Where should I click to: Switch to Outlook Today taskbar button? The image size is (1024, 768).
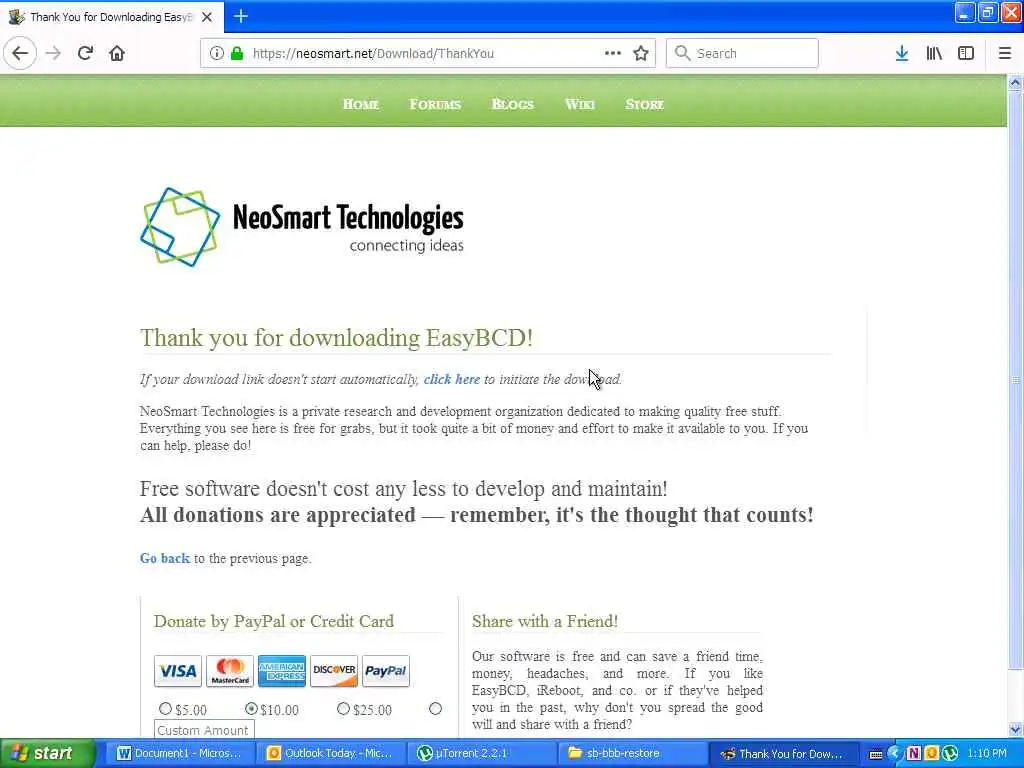330,754
